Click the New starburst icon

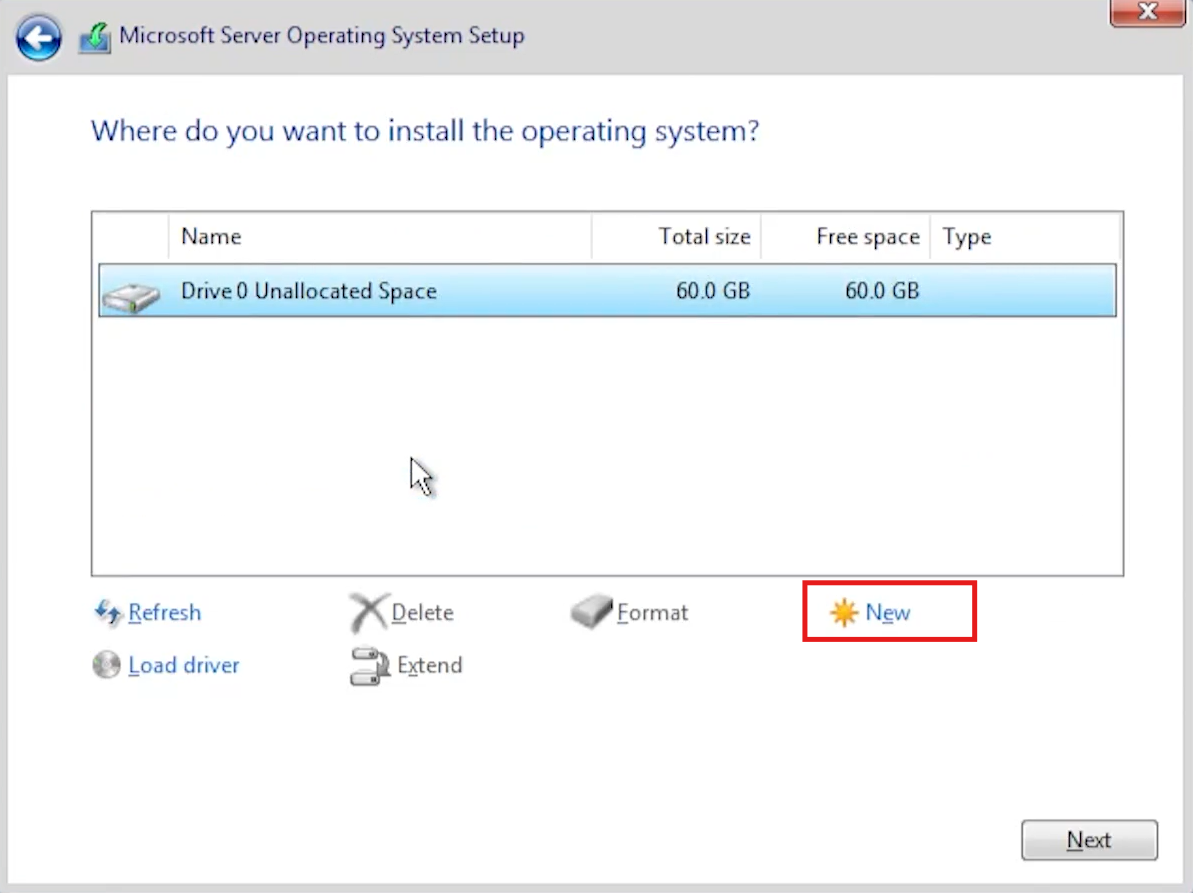[844, 612]
